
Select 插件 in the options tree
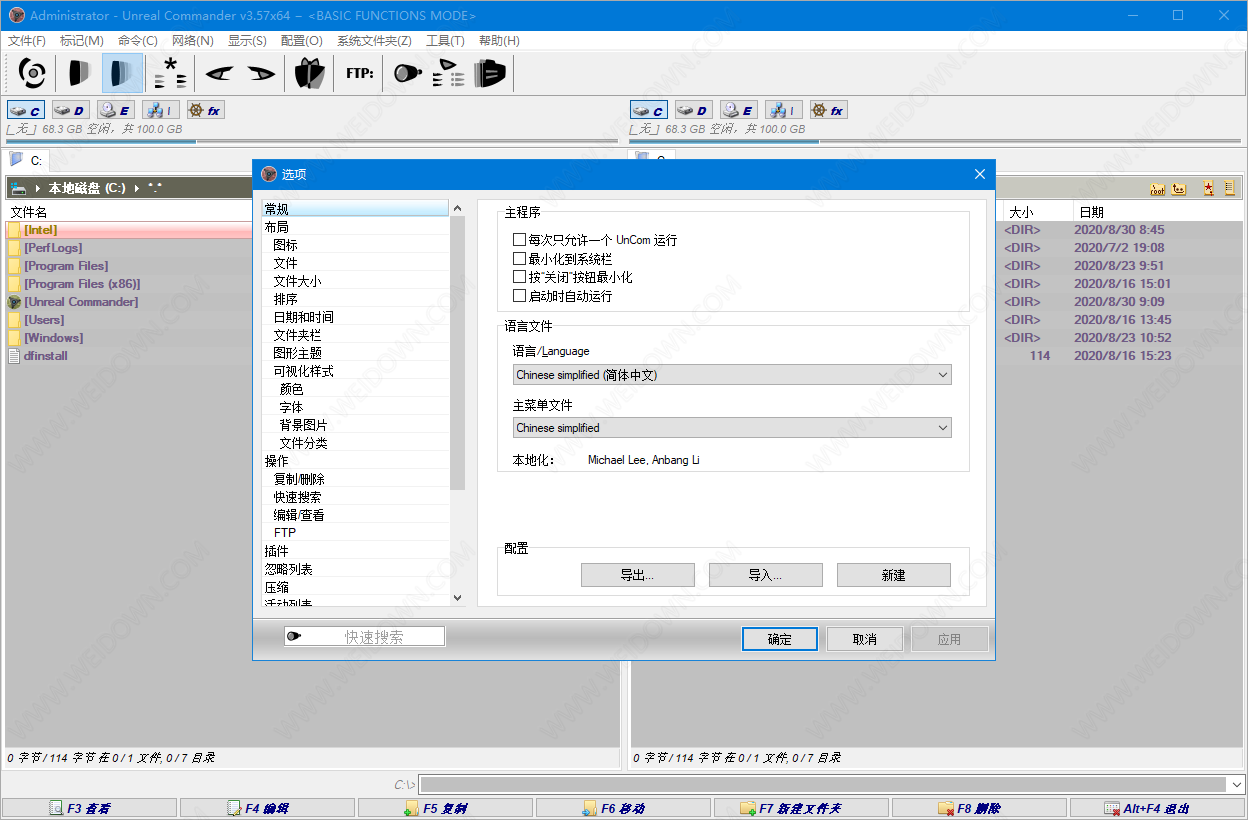[x=277, y=551]
